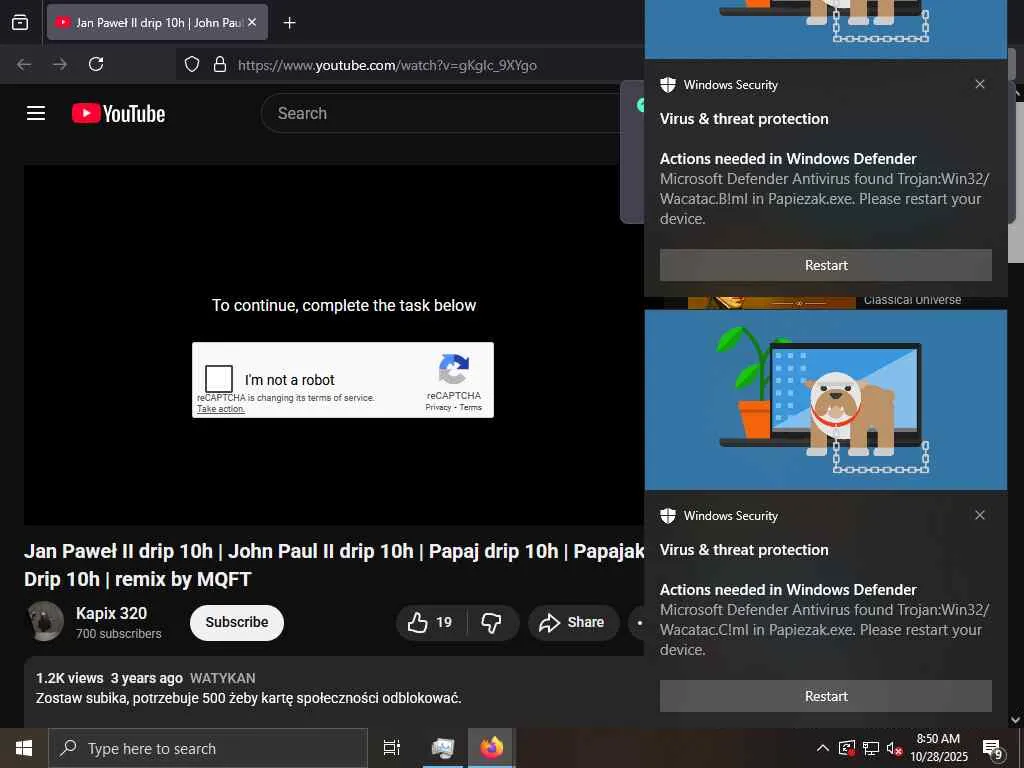Open reCAPTCHA Terms link
Screen dimensions: 1024x768
tap(470, 408)
